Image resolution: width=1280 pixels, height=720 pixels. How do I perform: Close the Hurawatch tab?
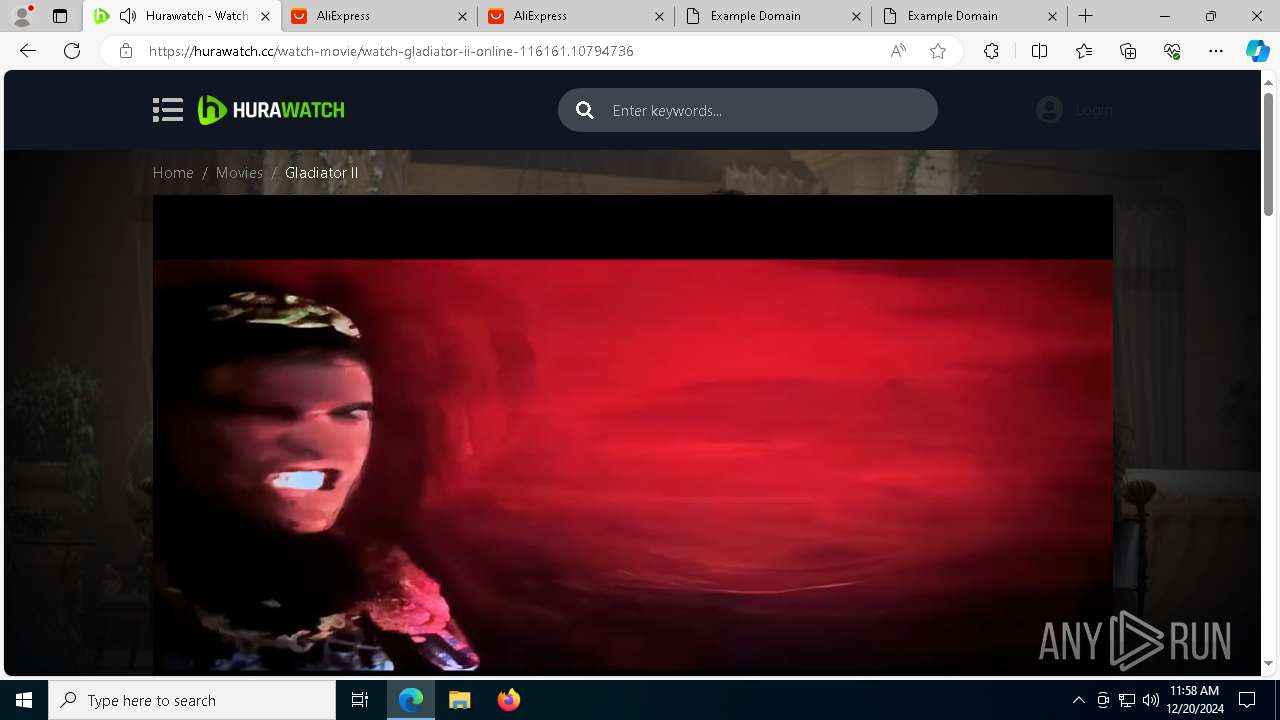[x=265, y=16]
